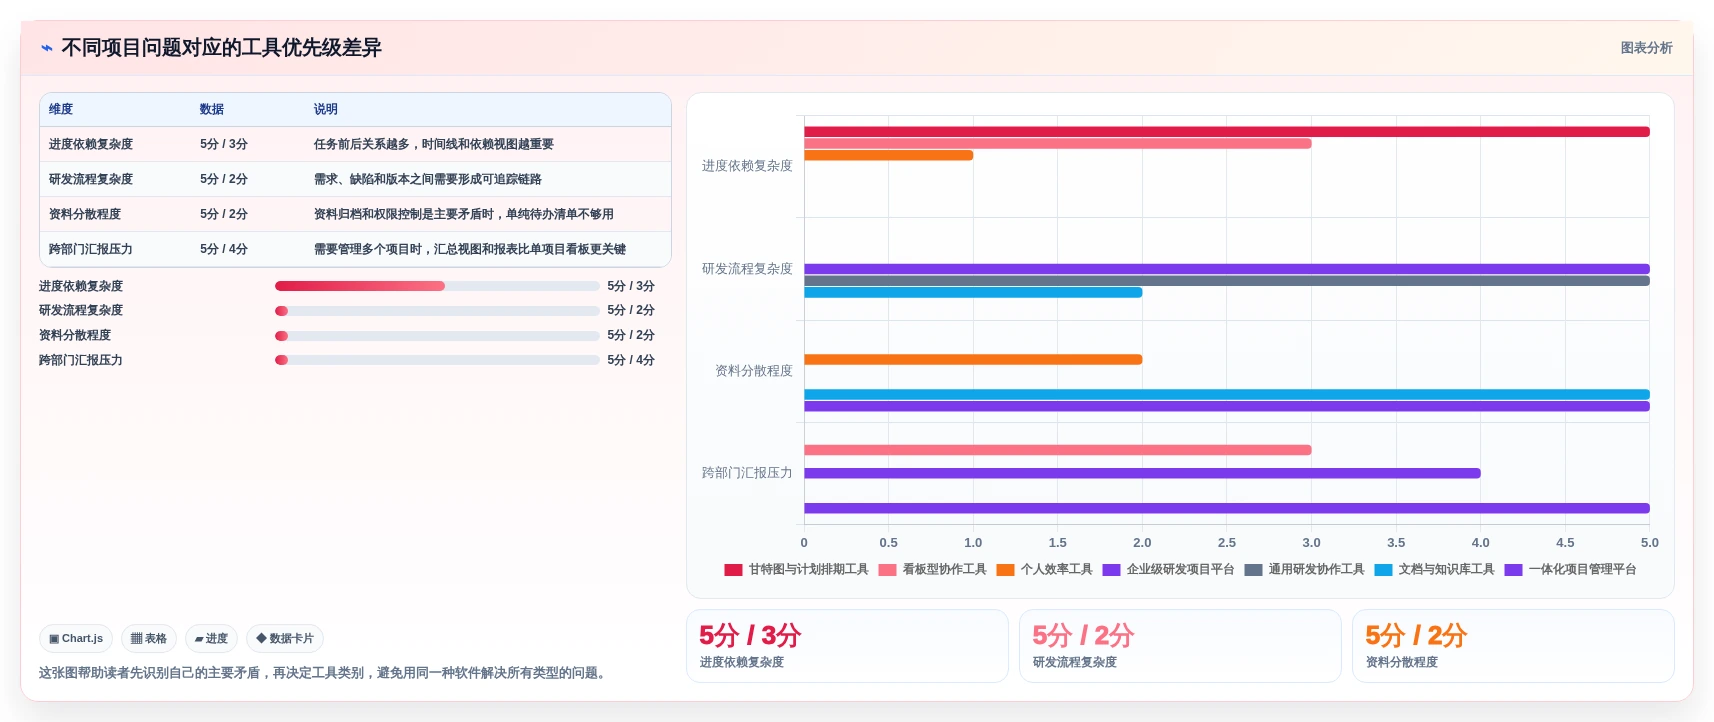Click the 数据 column header
The height and width of the screenshot is (722, 1714).
pyautogui.click(x=211, y=109)
